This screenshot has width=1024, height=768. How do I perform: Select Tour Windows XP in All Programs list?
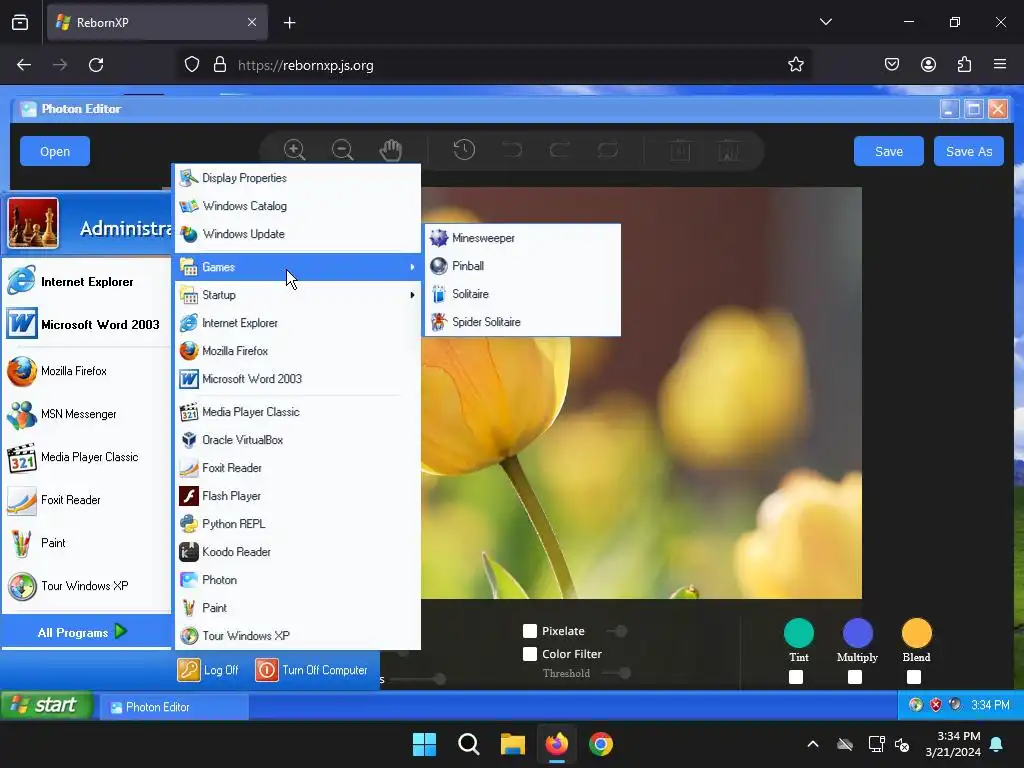[x=297, y=635]
